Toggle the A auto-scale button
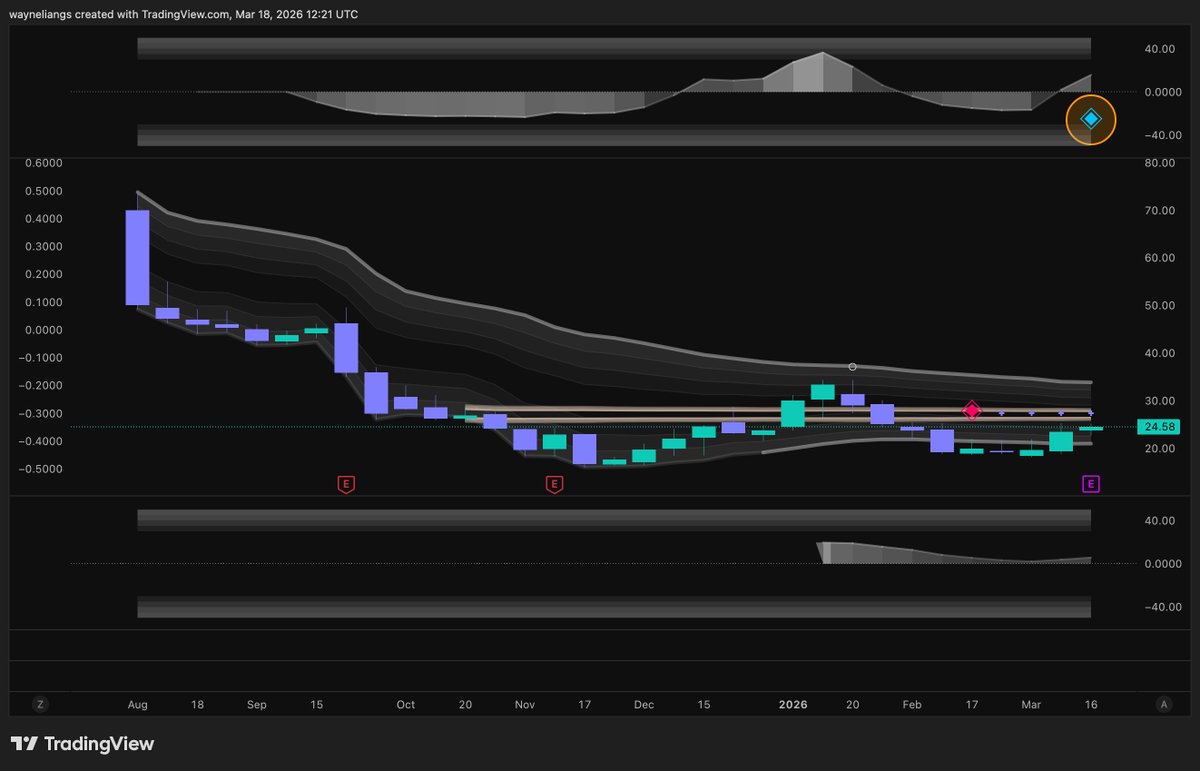 tap(1164, 704)
